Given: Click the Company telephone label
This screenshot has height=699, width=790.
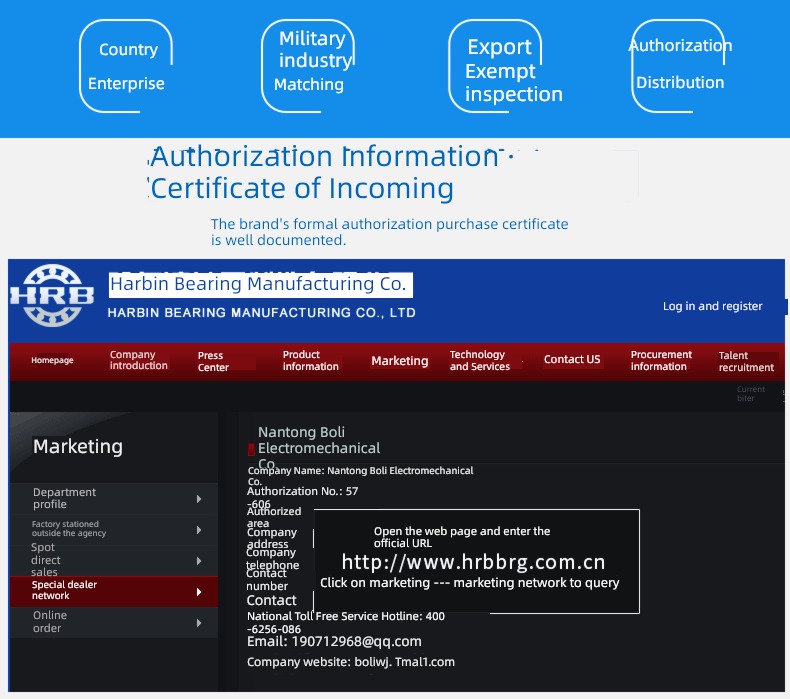Looking at the screenshot, I should point(272,558).
